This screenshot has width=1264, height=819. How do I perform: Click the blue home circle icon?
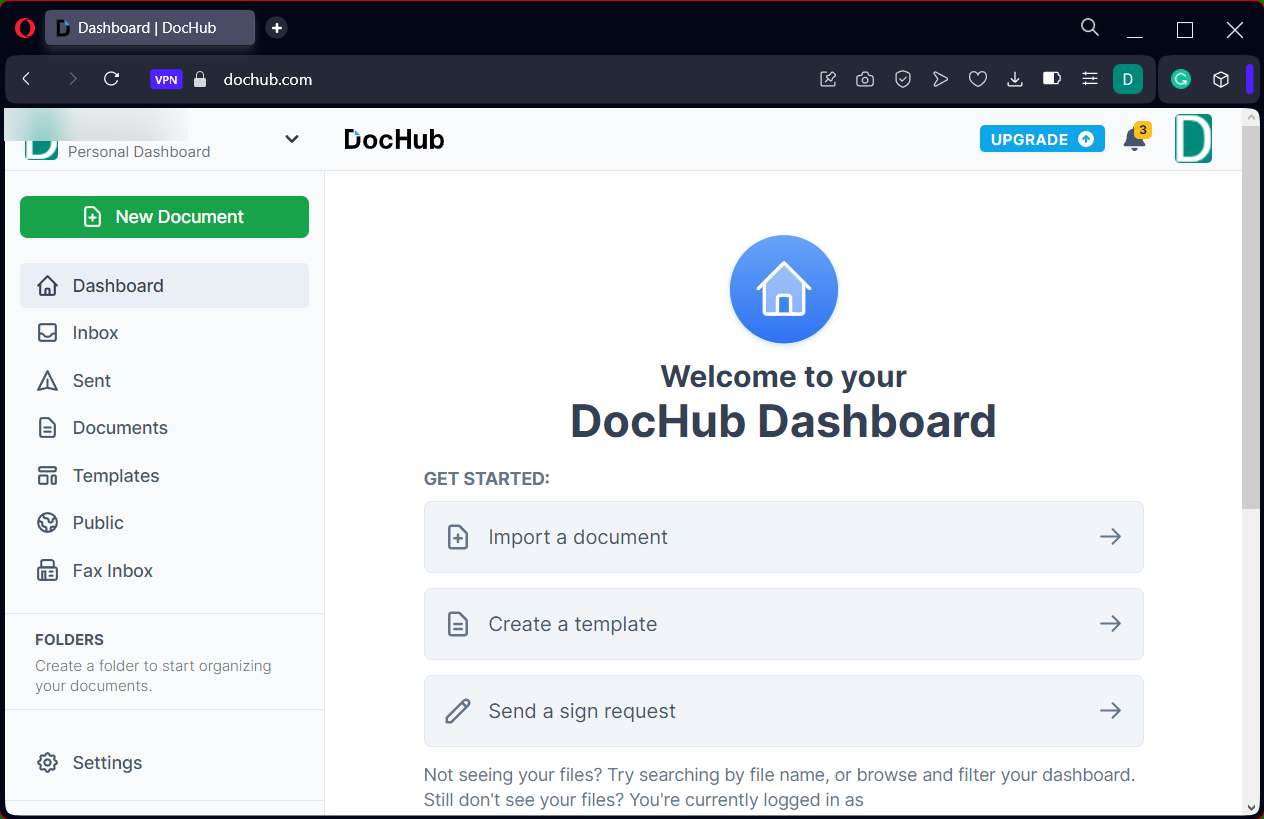(x=783, y=289)
